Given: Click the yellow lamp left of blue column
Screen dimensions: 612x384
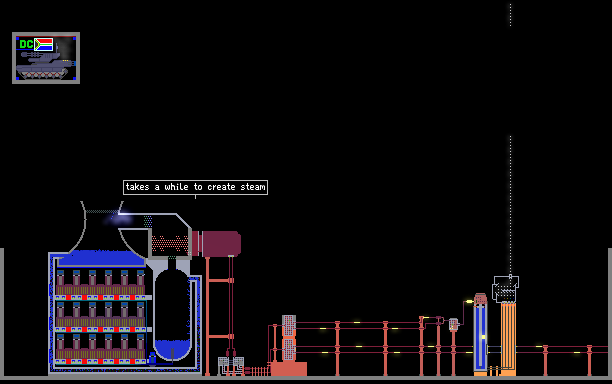Looking at the screenshot, I should click(x=469, y=301).
